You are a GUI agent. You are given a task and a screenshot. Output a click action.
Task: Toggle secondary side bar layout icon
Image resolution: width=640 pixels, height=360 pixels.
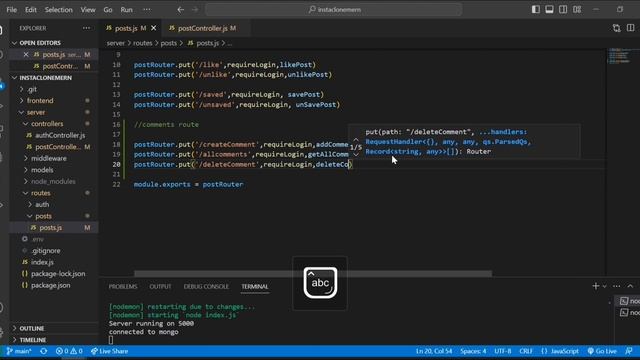(x=563, y=9)
